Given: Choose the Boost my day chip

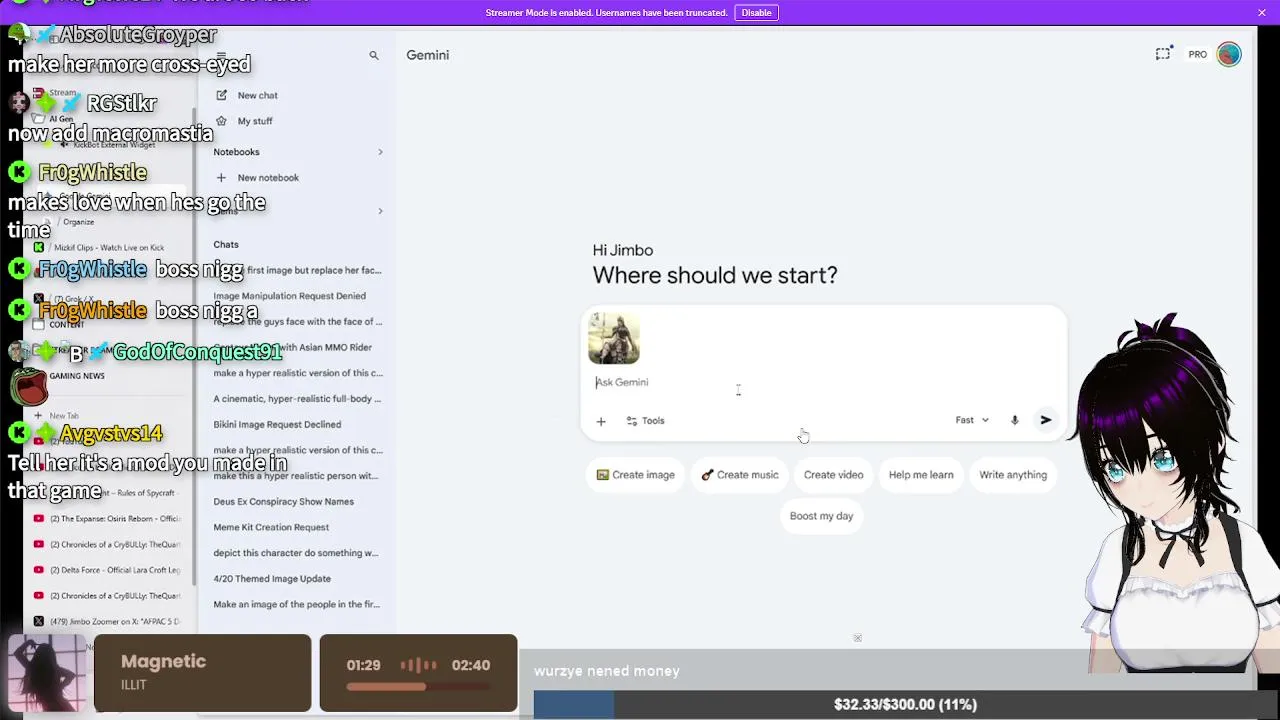Looking at the screenshot, I should tap(821, 516).
